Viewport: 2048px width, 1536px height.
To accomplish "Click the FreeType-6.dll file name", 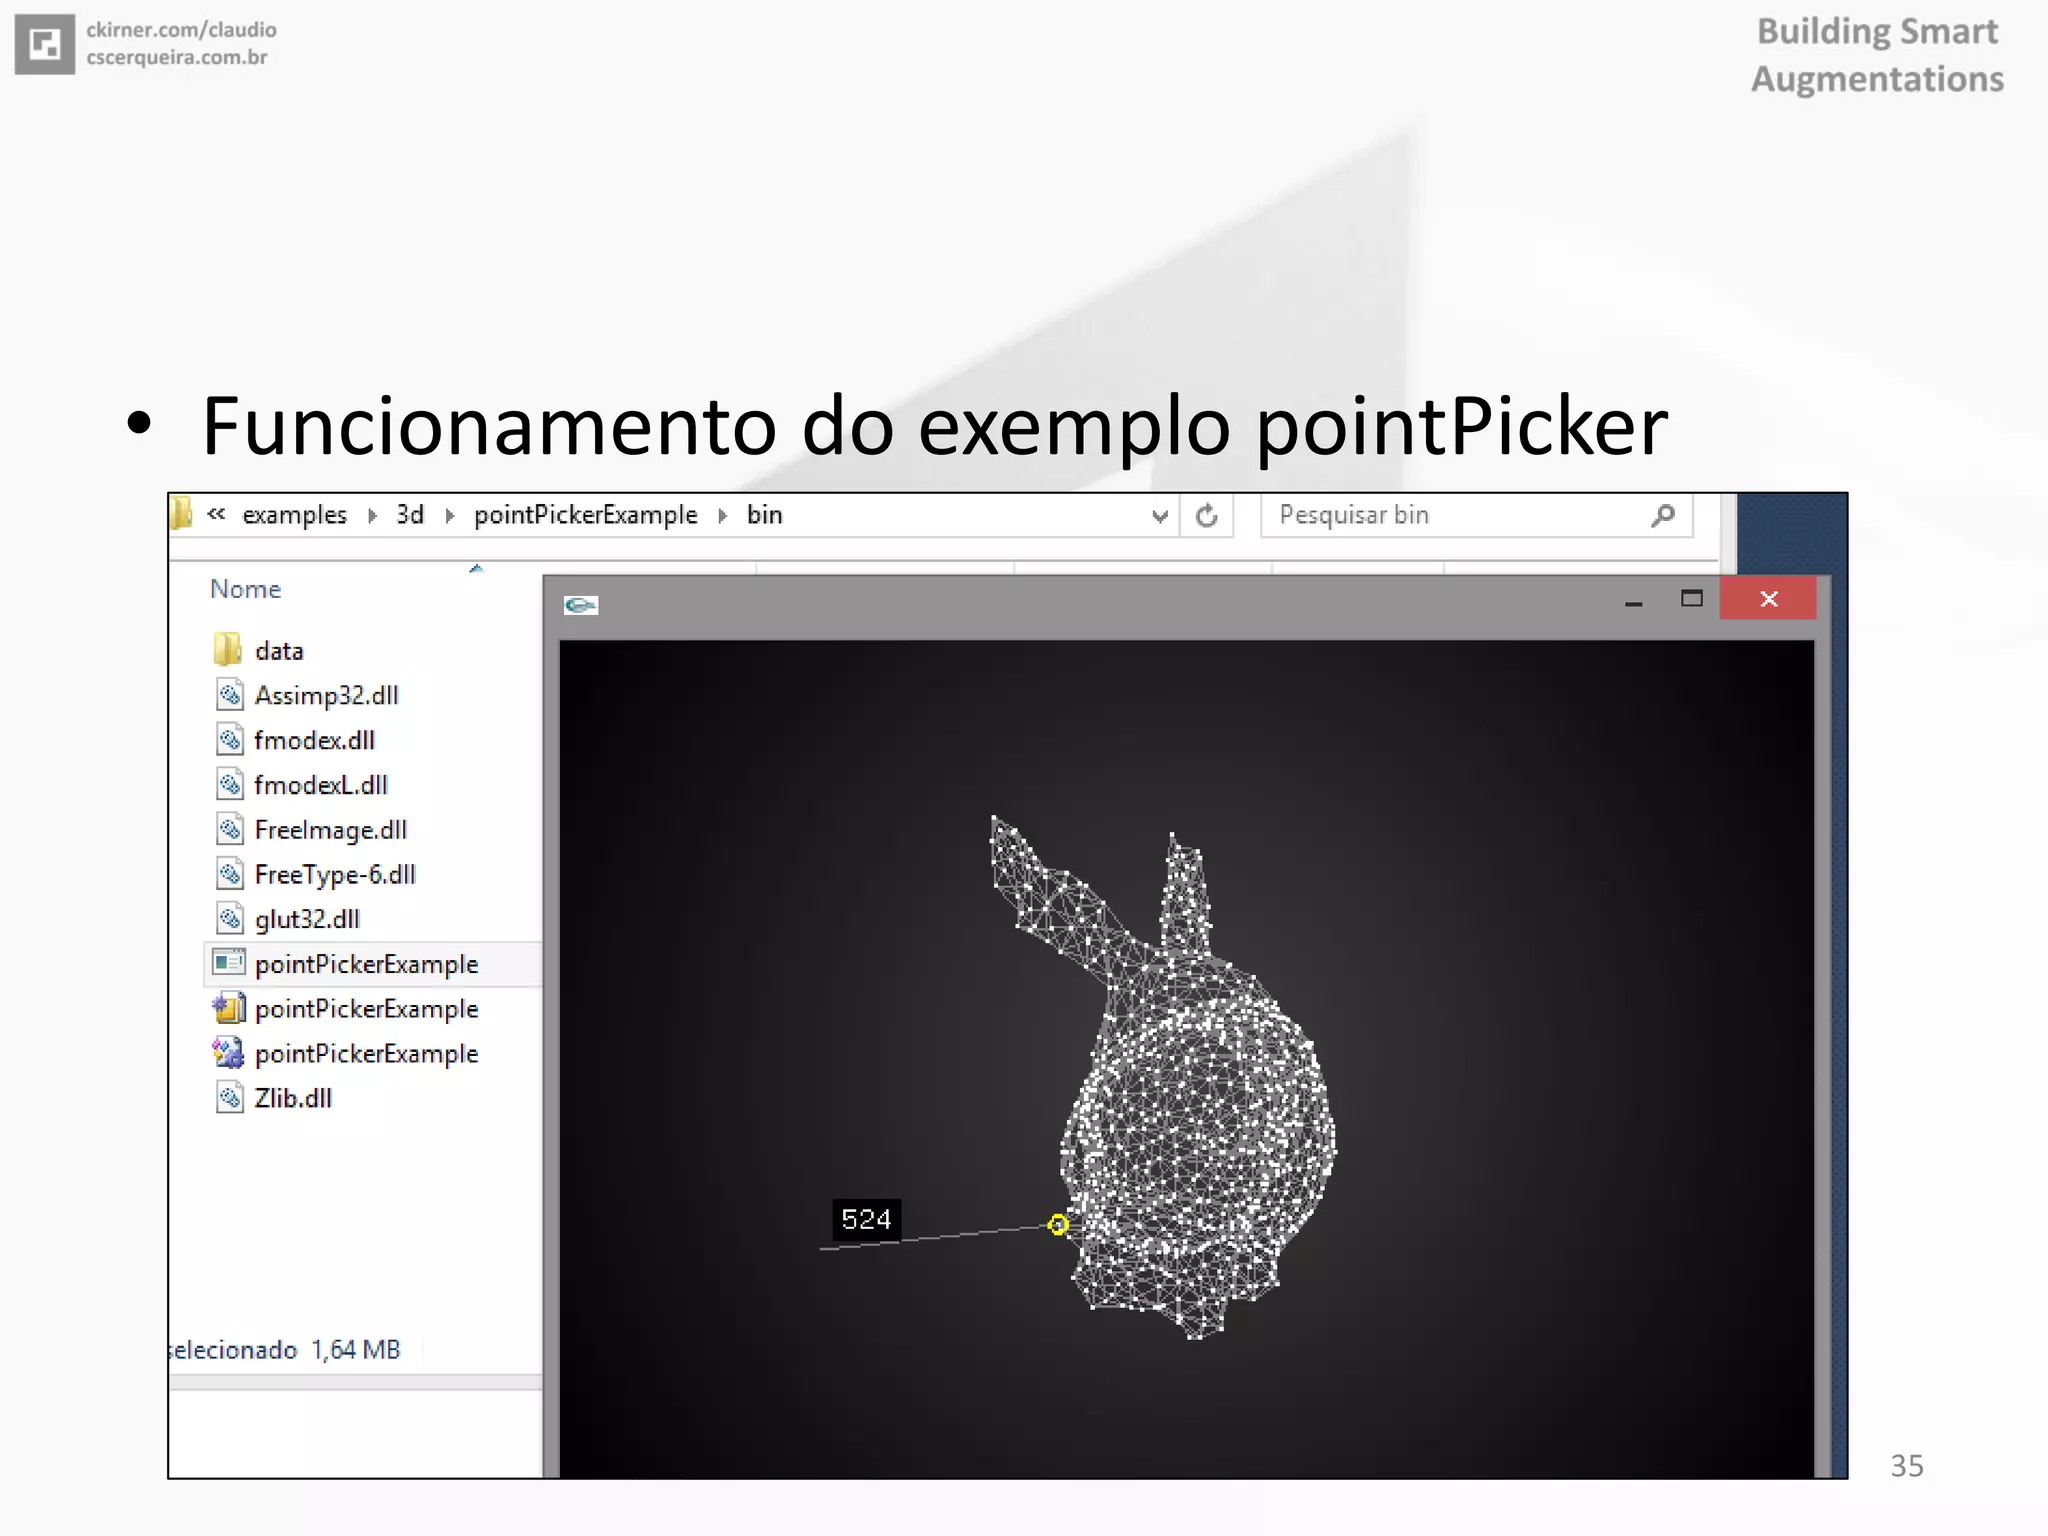I will (x=335, y=875).
